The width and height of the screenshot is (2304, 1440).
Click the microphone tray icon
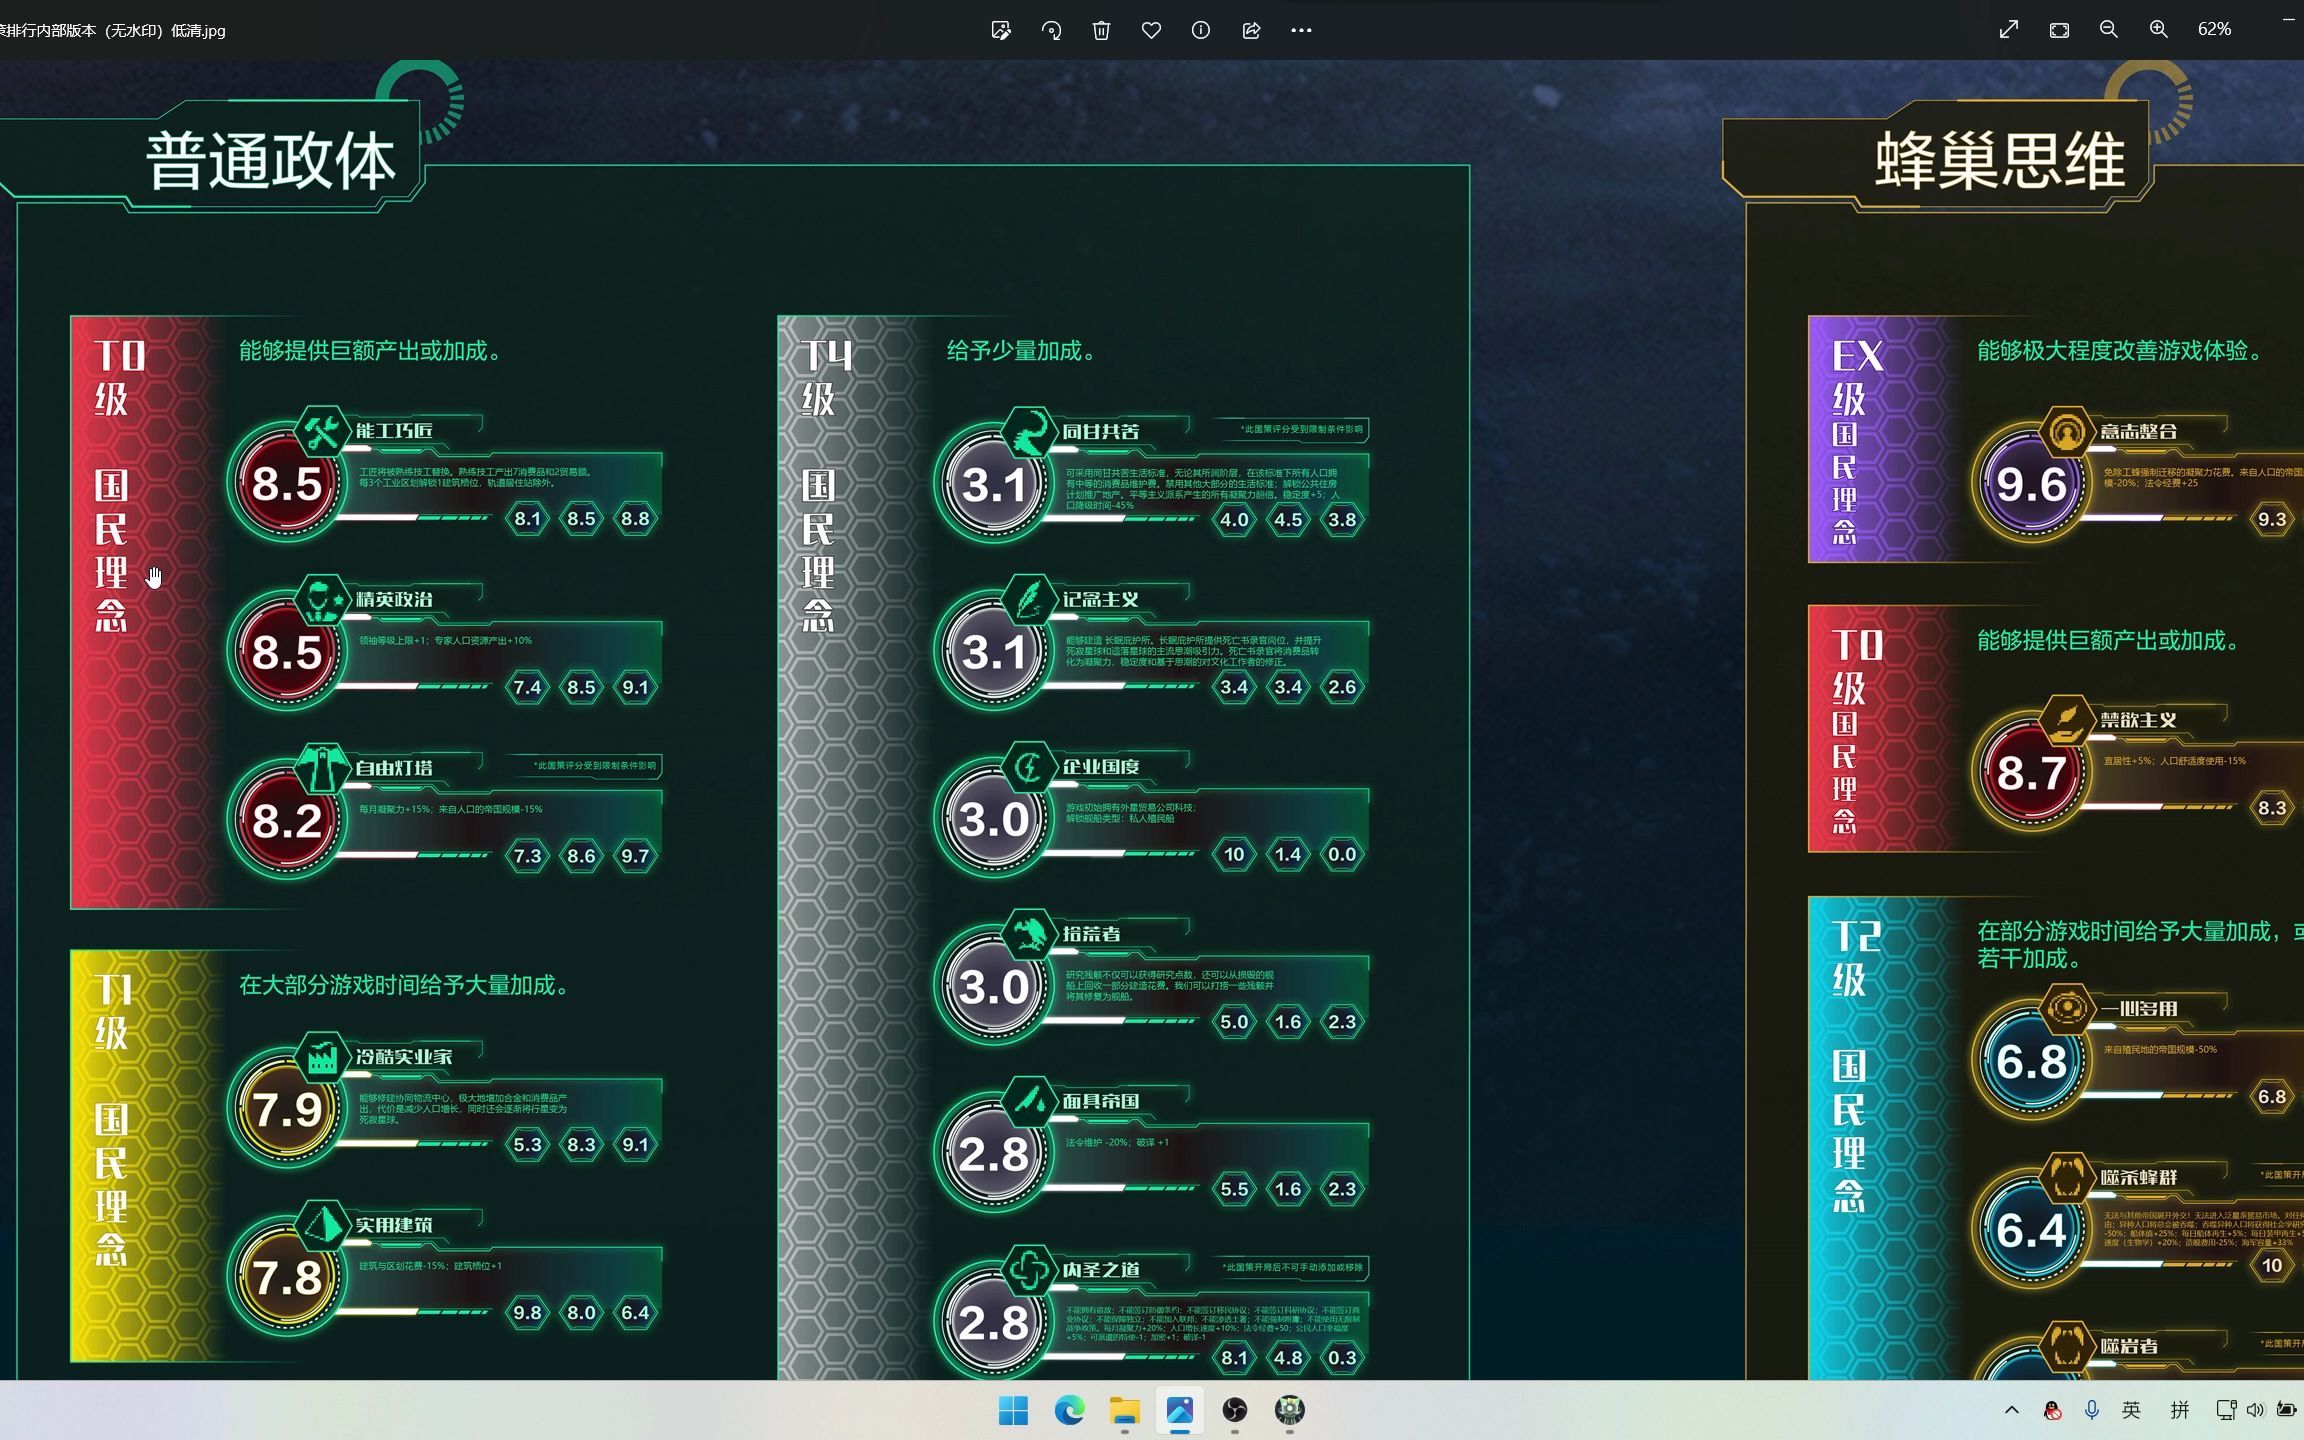(2091, 1410)
